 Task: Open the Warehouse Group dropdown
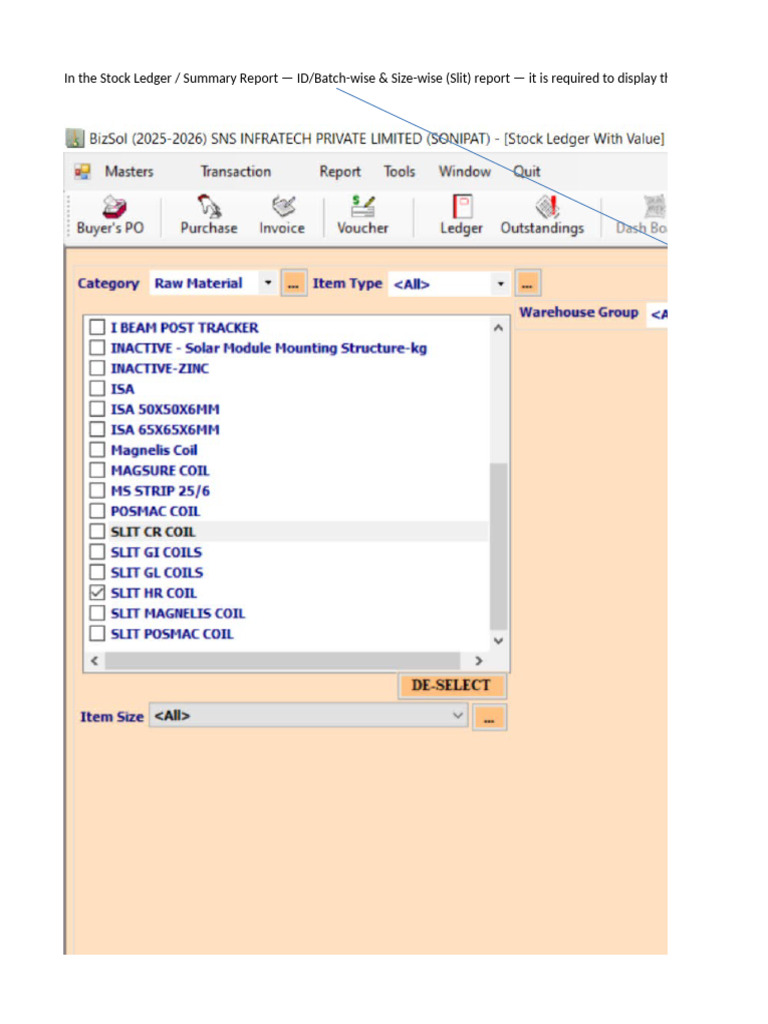658,313
